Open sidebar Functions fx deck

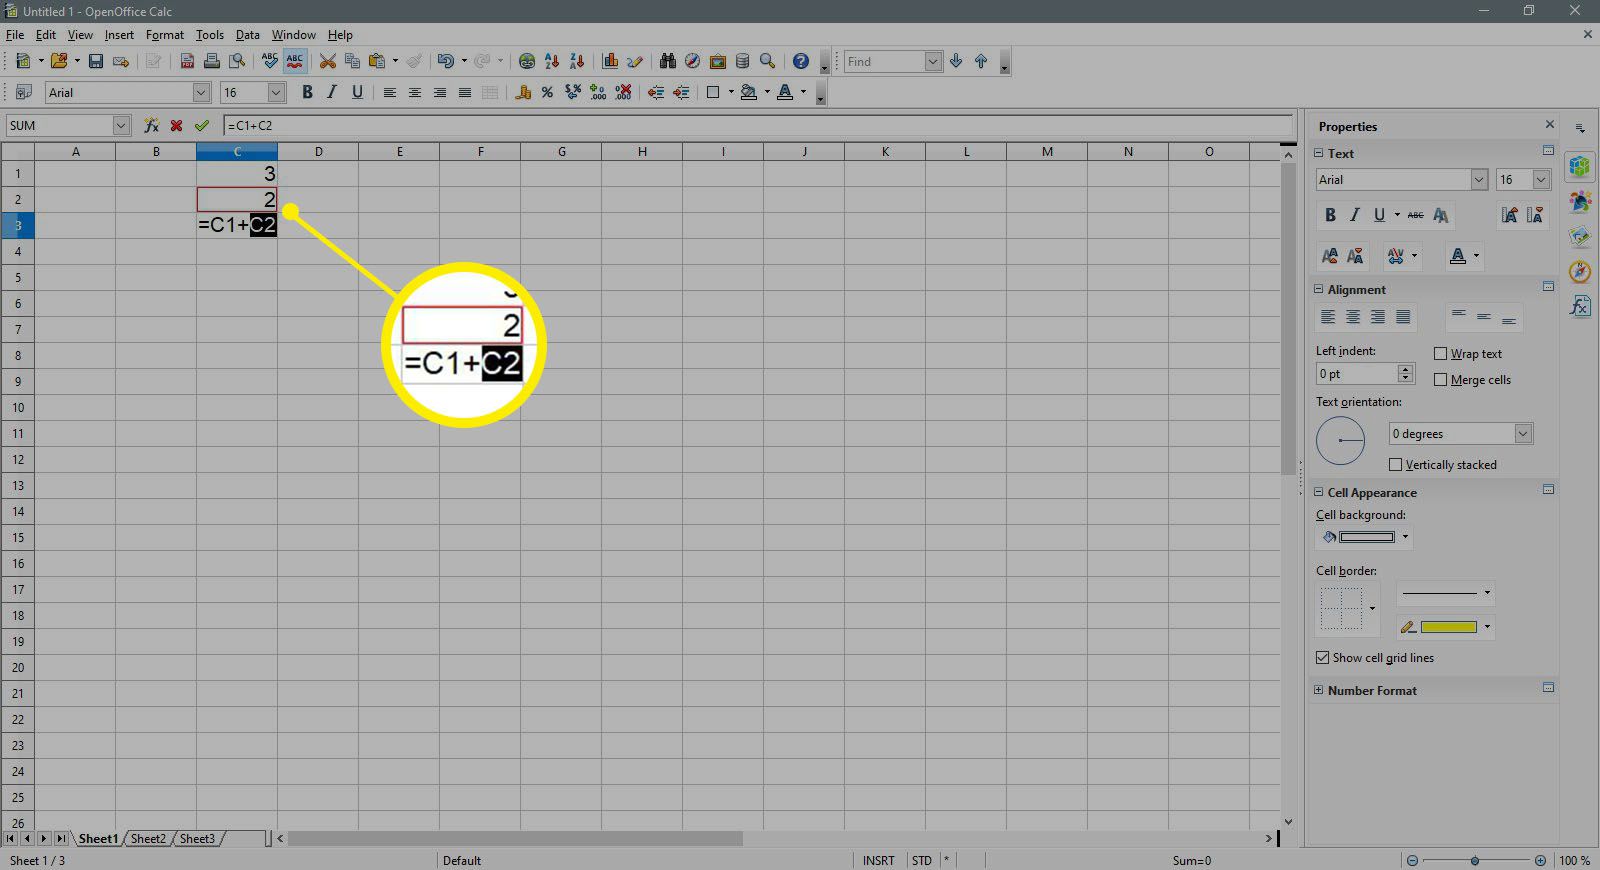1580,306
